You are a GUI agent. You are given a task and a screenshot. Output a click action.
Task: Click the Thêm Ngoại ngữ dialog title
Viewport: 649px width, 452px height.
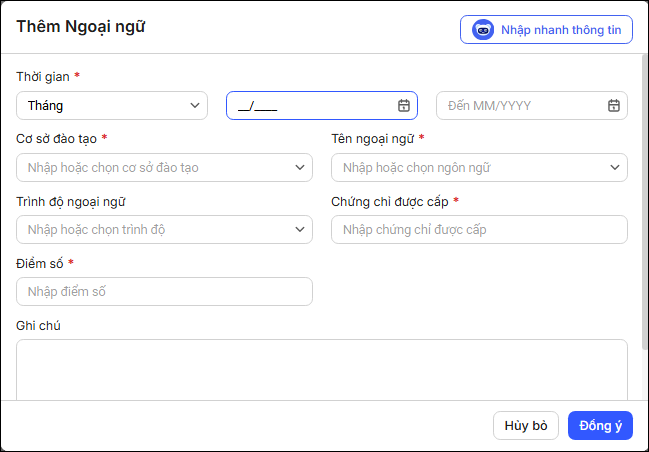[x=81, y=26]
